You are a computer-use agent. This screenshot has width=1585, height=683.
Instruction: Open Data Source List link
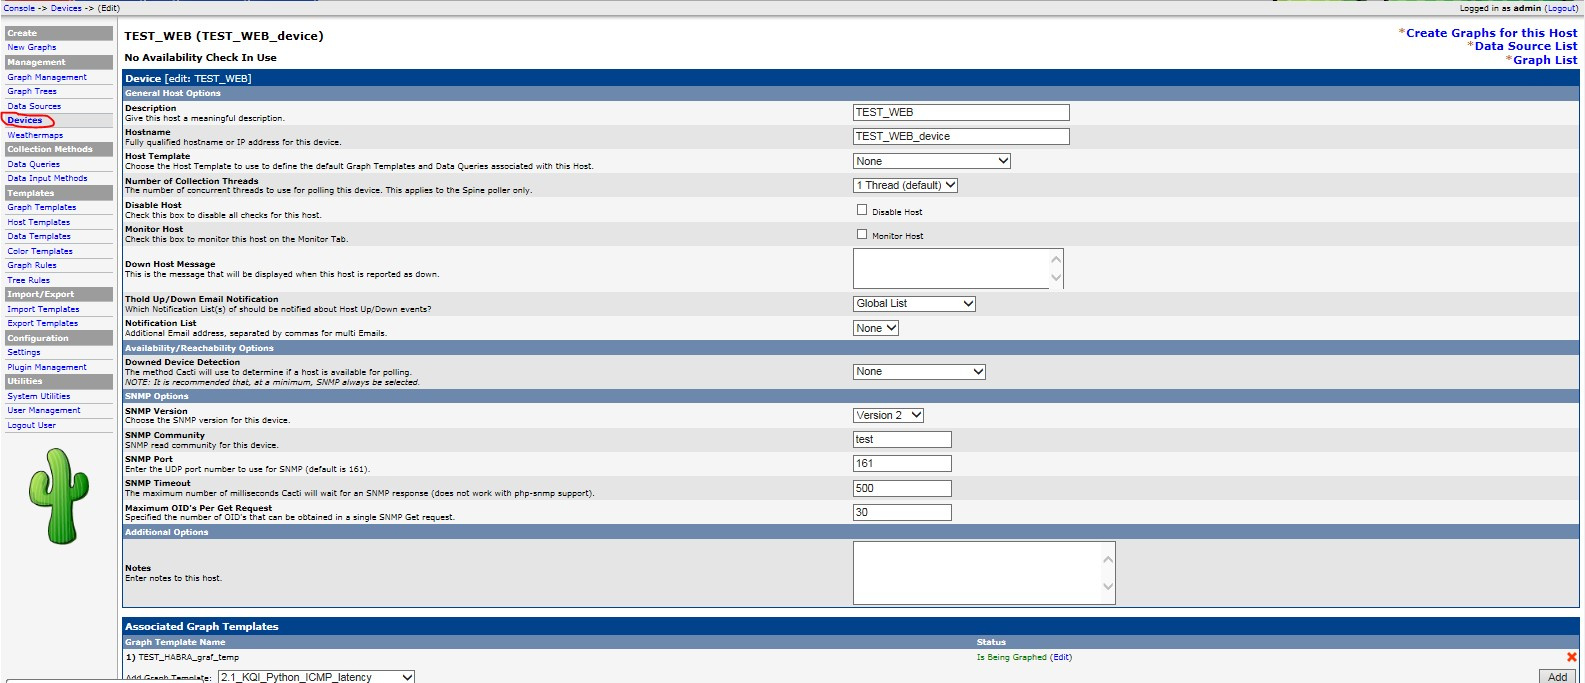(1525, 46)
